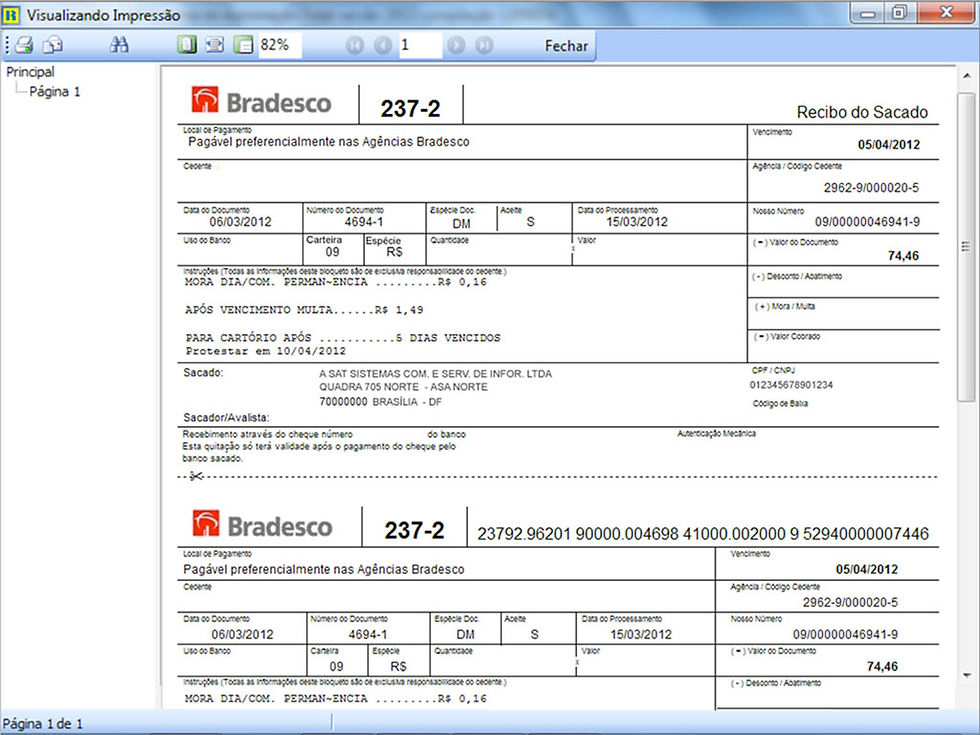Image resolution: width=980 pixels, height=735 pixels.
Task: Click the printer icon to print
Action: tap(24, 44)
